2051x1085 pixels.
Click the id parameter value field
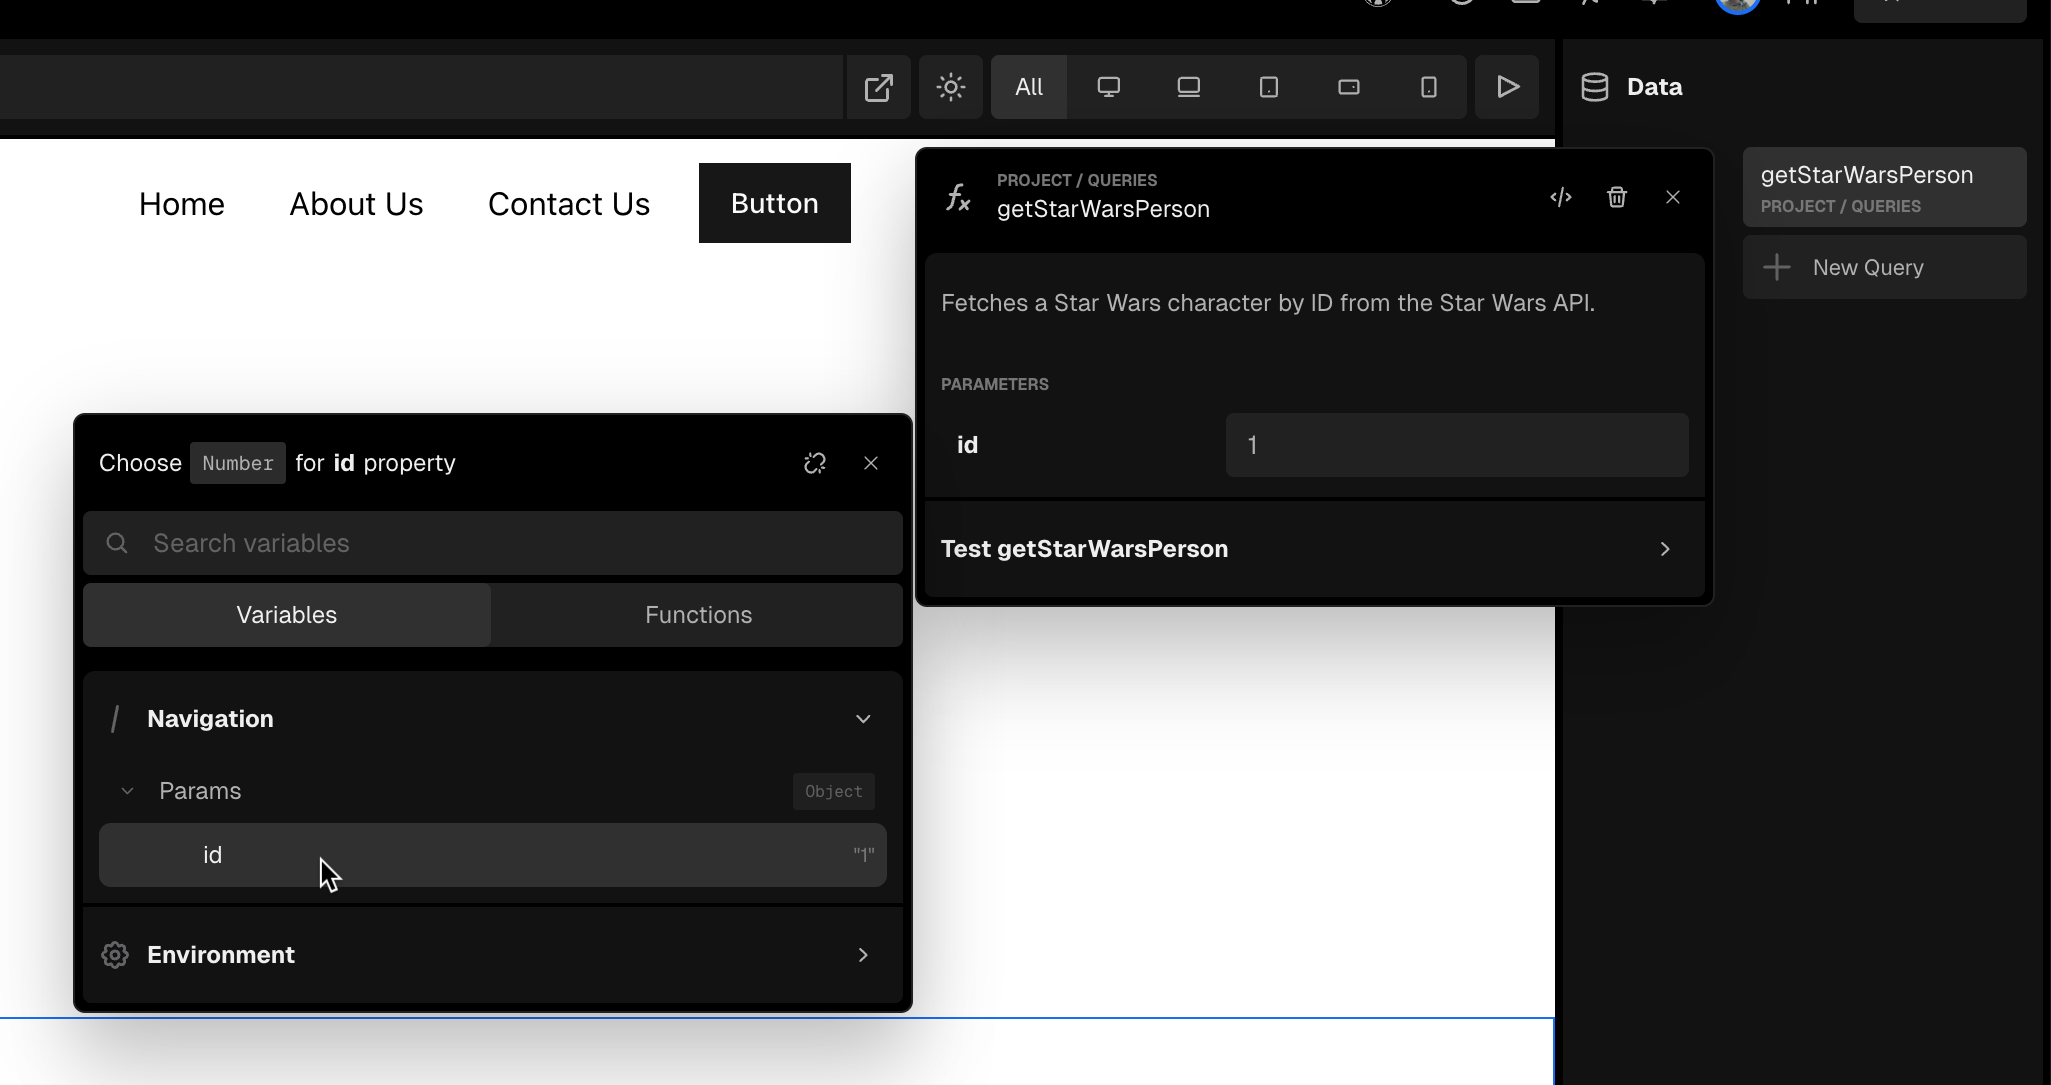(1456, 445)
